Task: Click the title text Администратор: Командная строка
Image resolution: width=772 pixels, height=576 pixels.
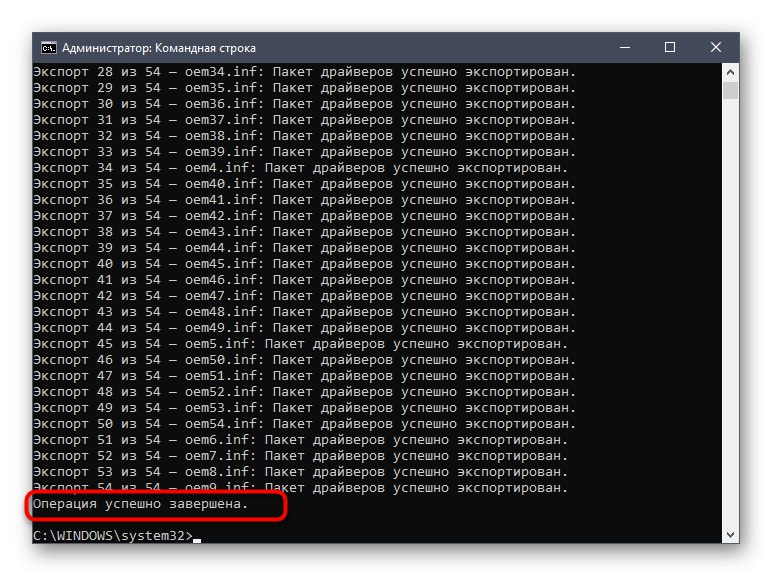Action: [159, 48]
